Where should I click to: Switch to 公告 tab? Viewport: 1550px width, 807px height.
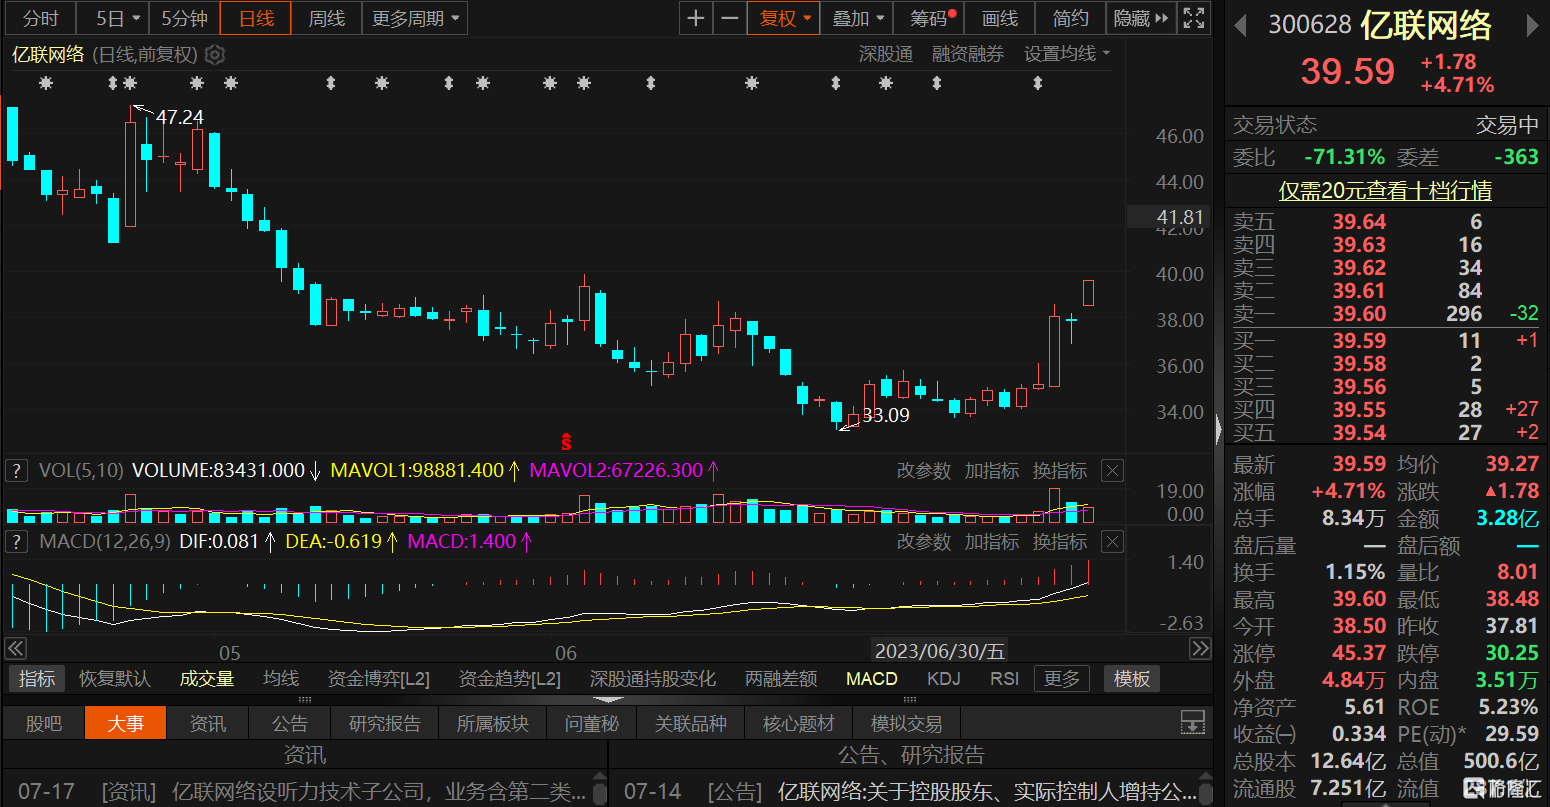coord(289,723)
